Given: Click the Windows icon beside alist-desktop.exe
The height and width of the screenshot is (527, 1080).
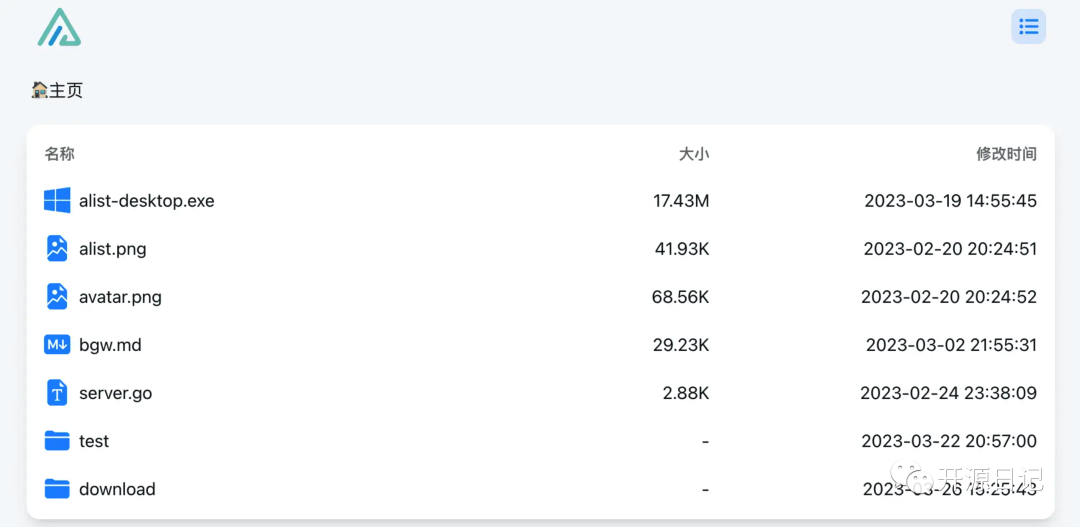Looking at the screenshot, I should [57, 201].
